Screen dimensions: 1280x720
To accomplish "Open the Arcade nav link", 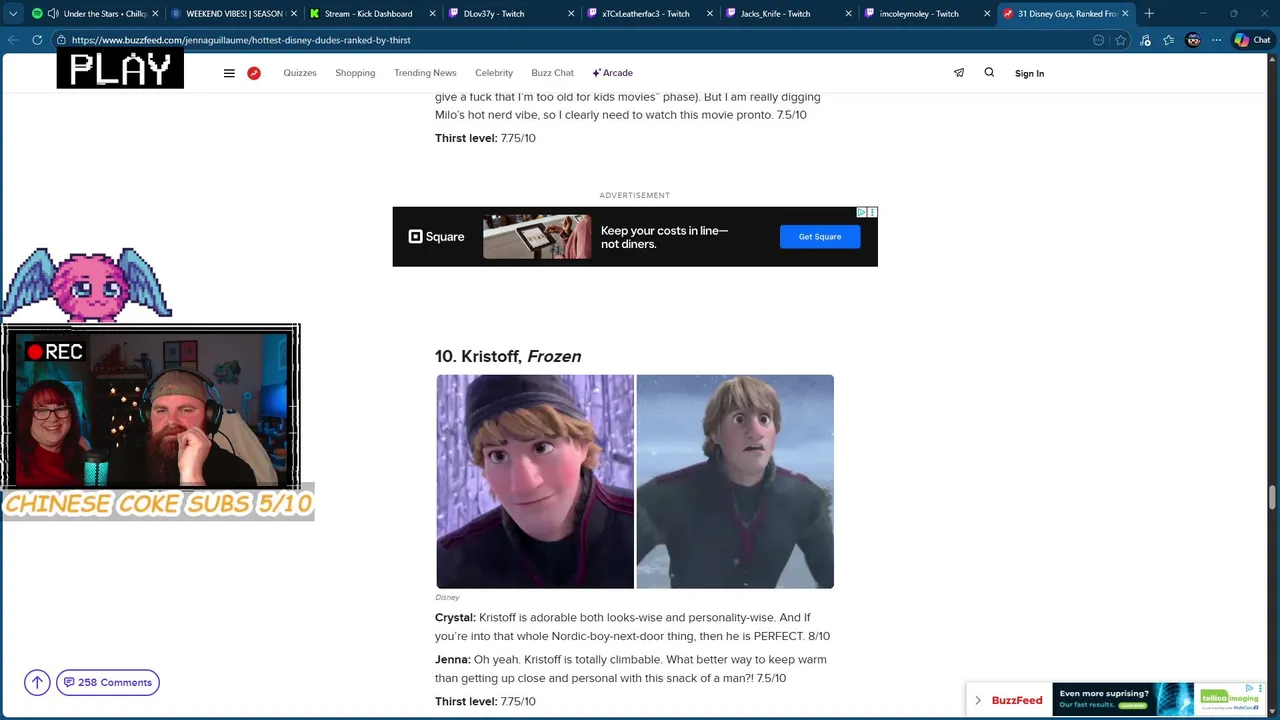I will pyautogui.click(x=613, y=73).
